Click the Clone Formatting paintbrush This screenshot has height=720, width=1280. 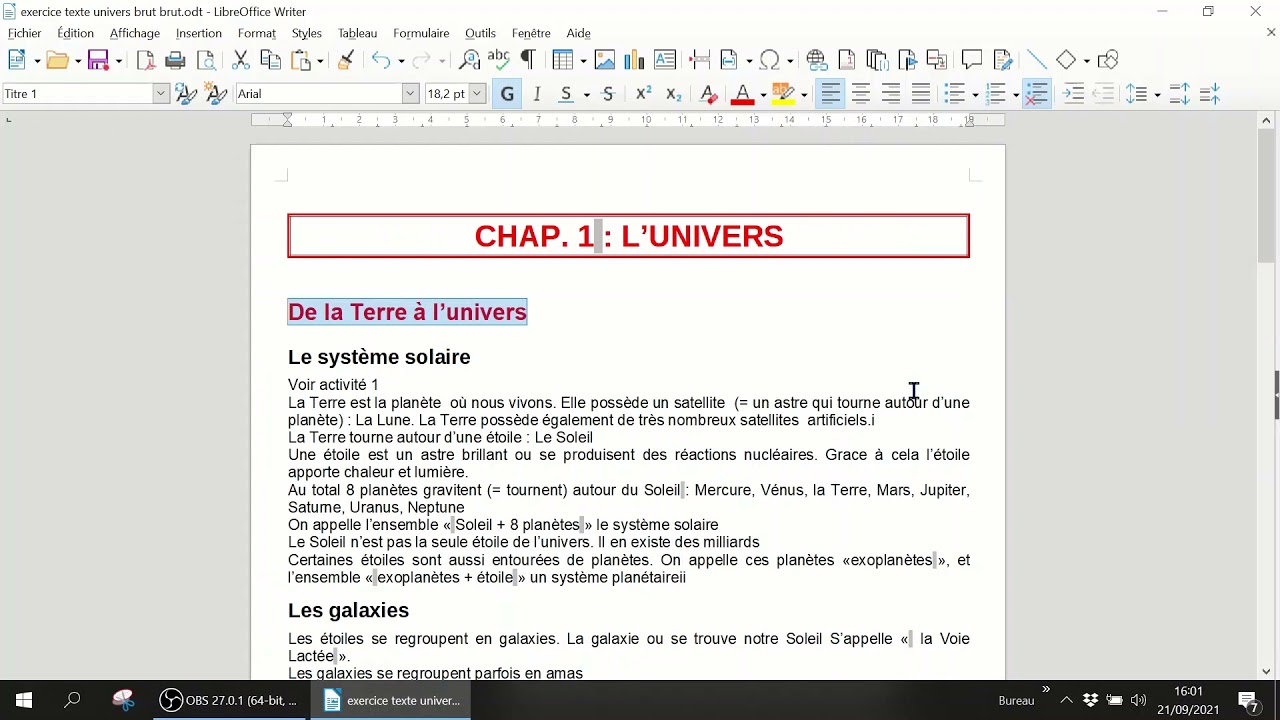click(346, 60)
